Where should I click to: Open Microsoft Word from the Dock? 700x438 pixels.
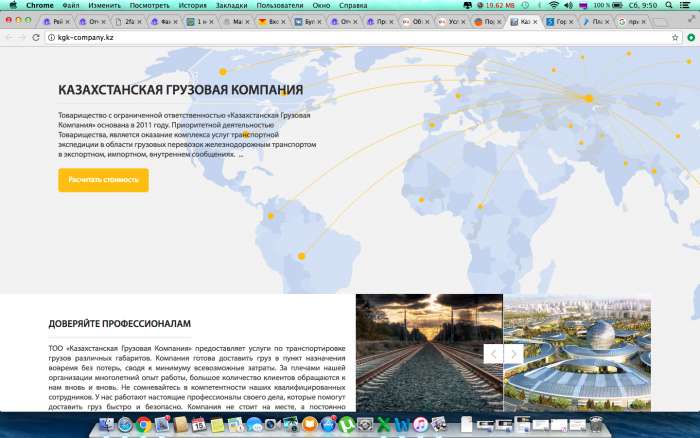coord(401,424)
